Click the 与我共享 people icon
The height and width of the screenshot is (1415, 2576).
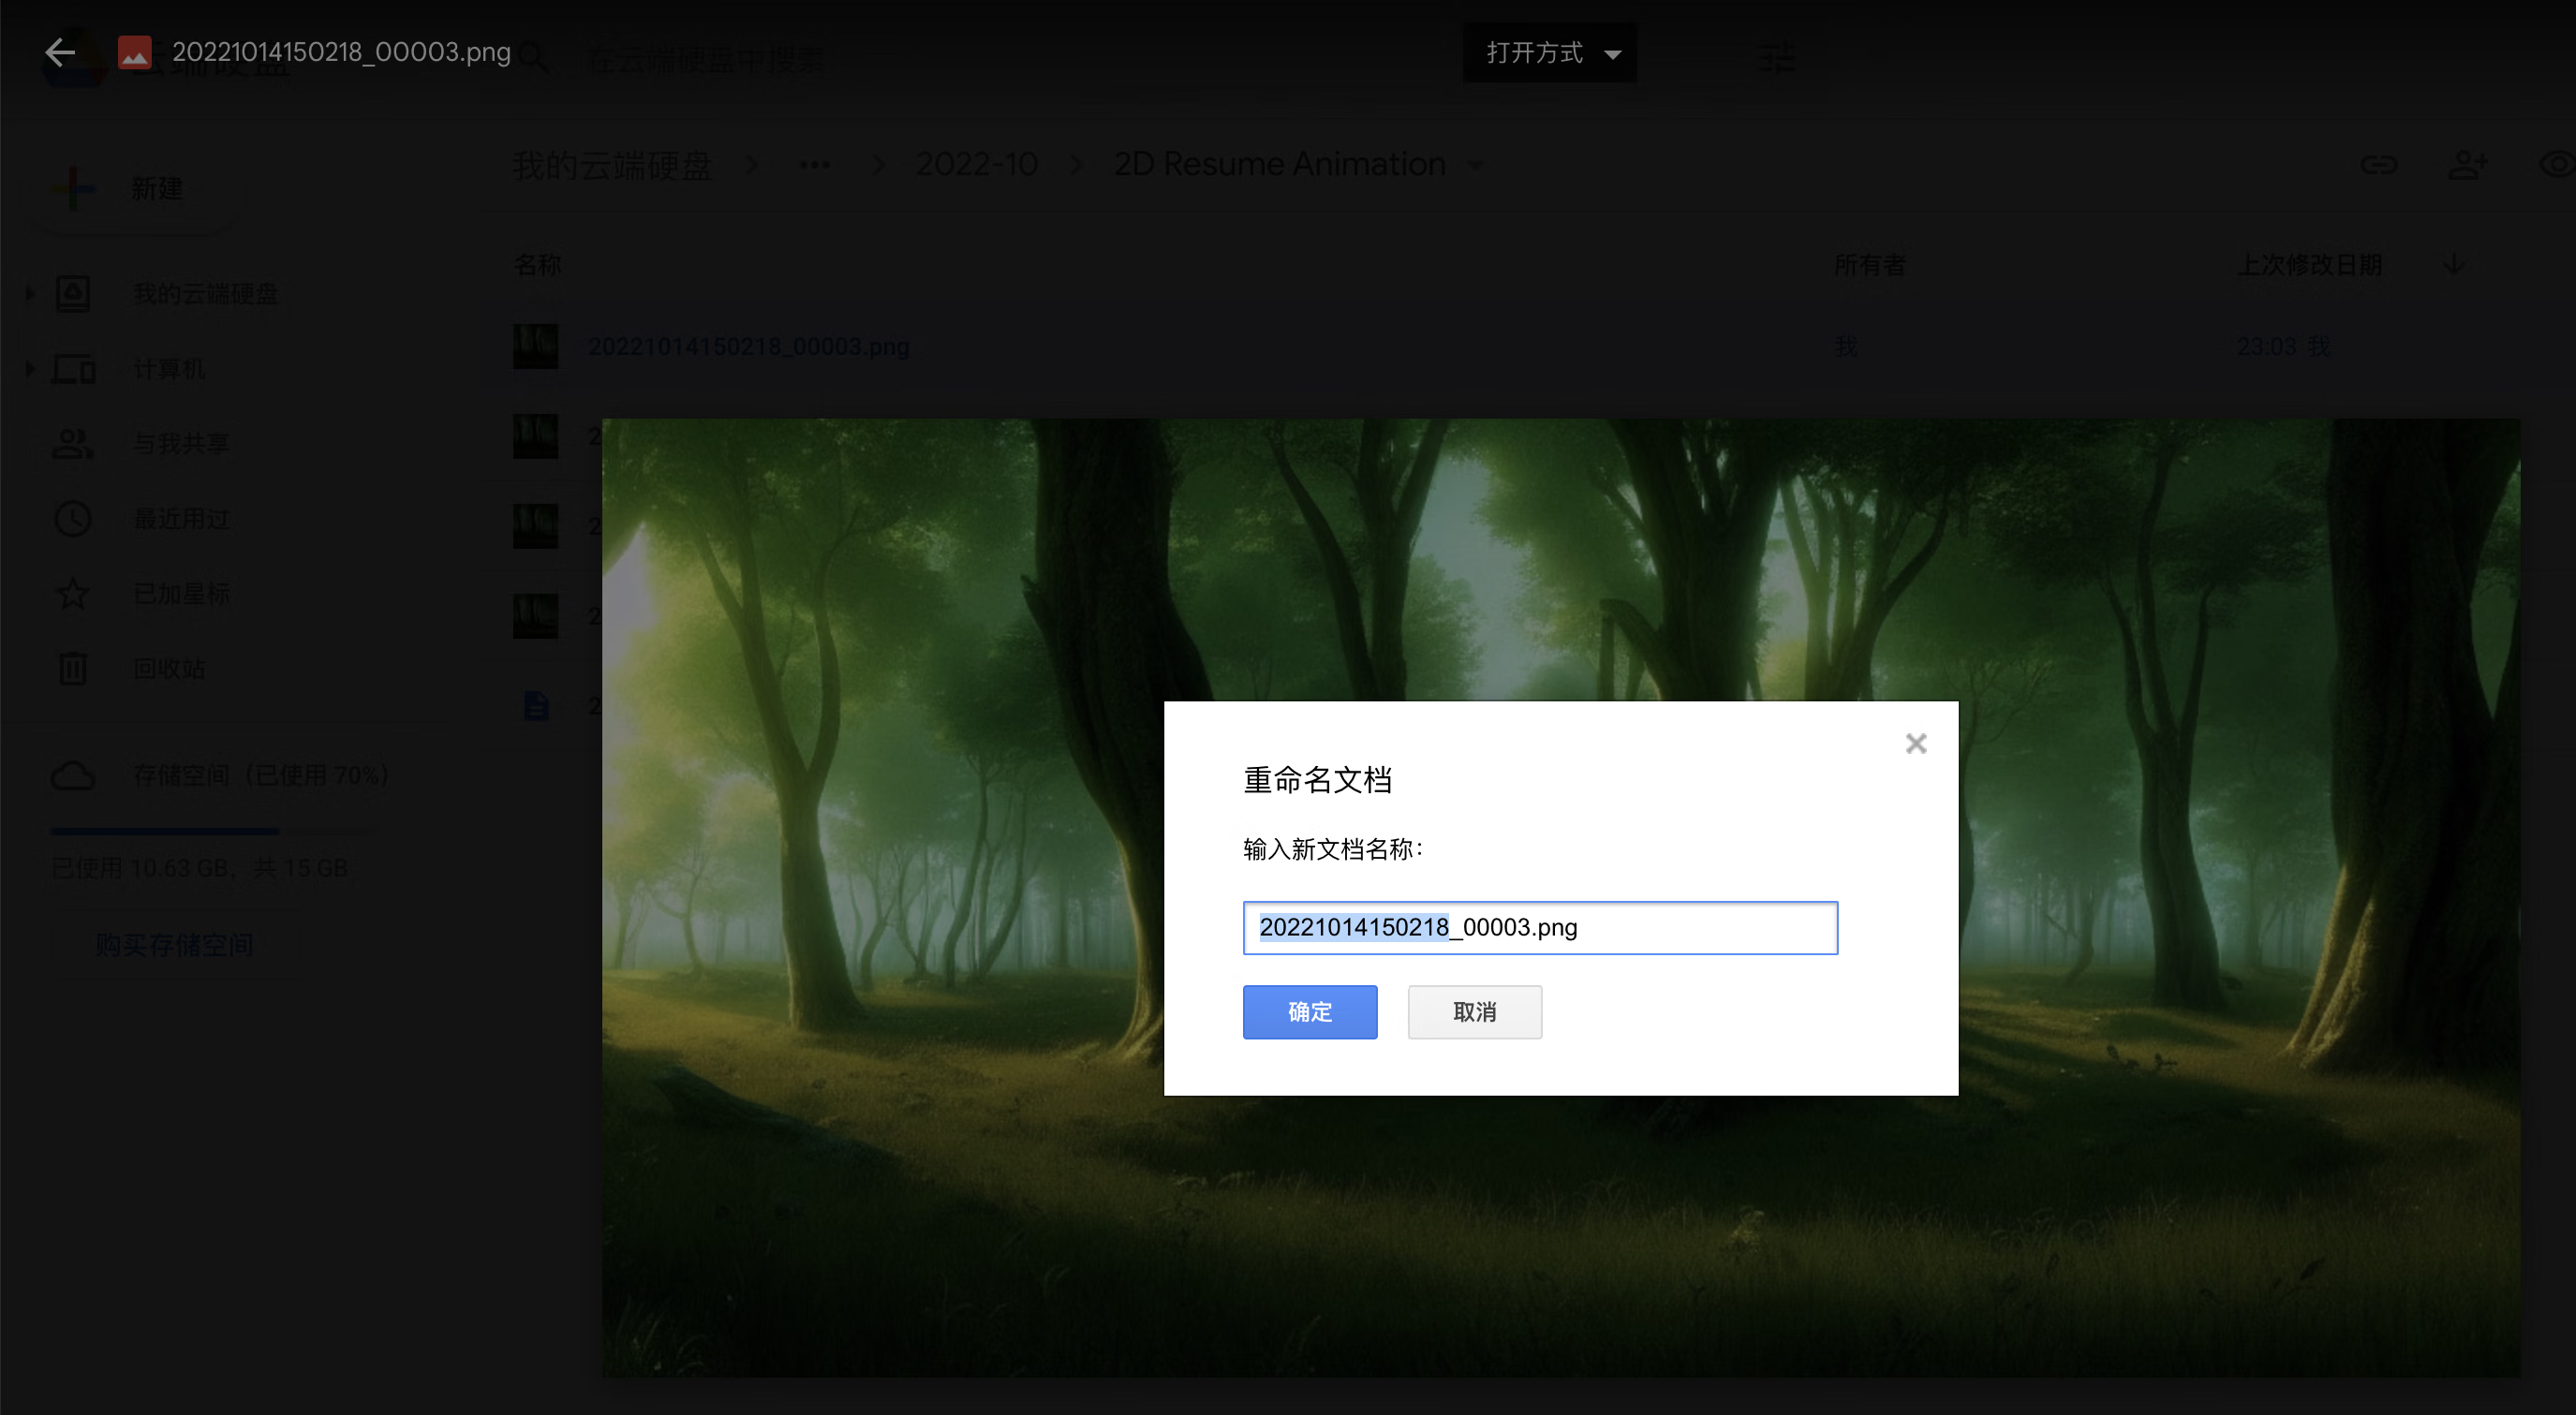[73, 443]
